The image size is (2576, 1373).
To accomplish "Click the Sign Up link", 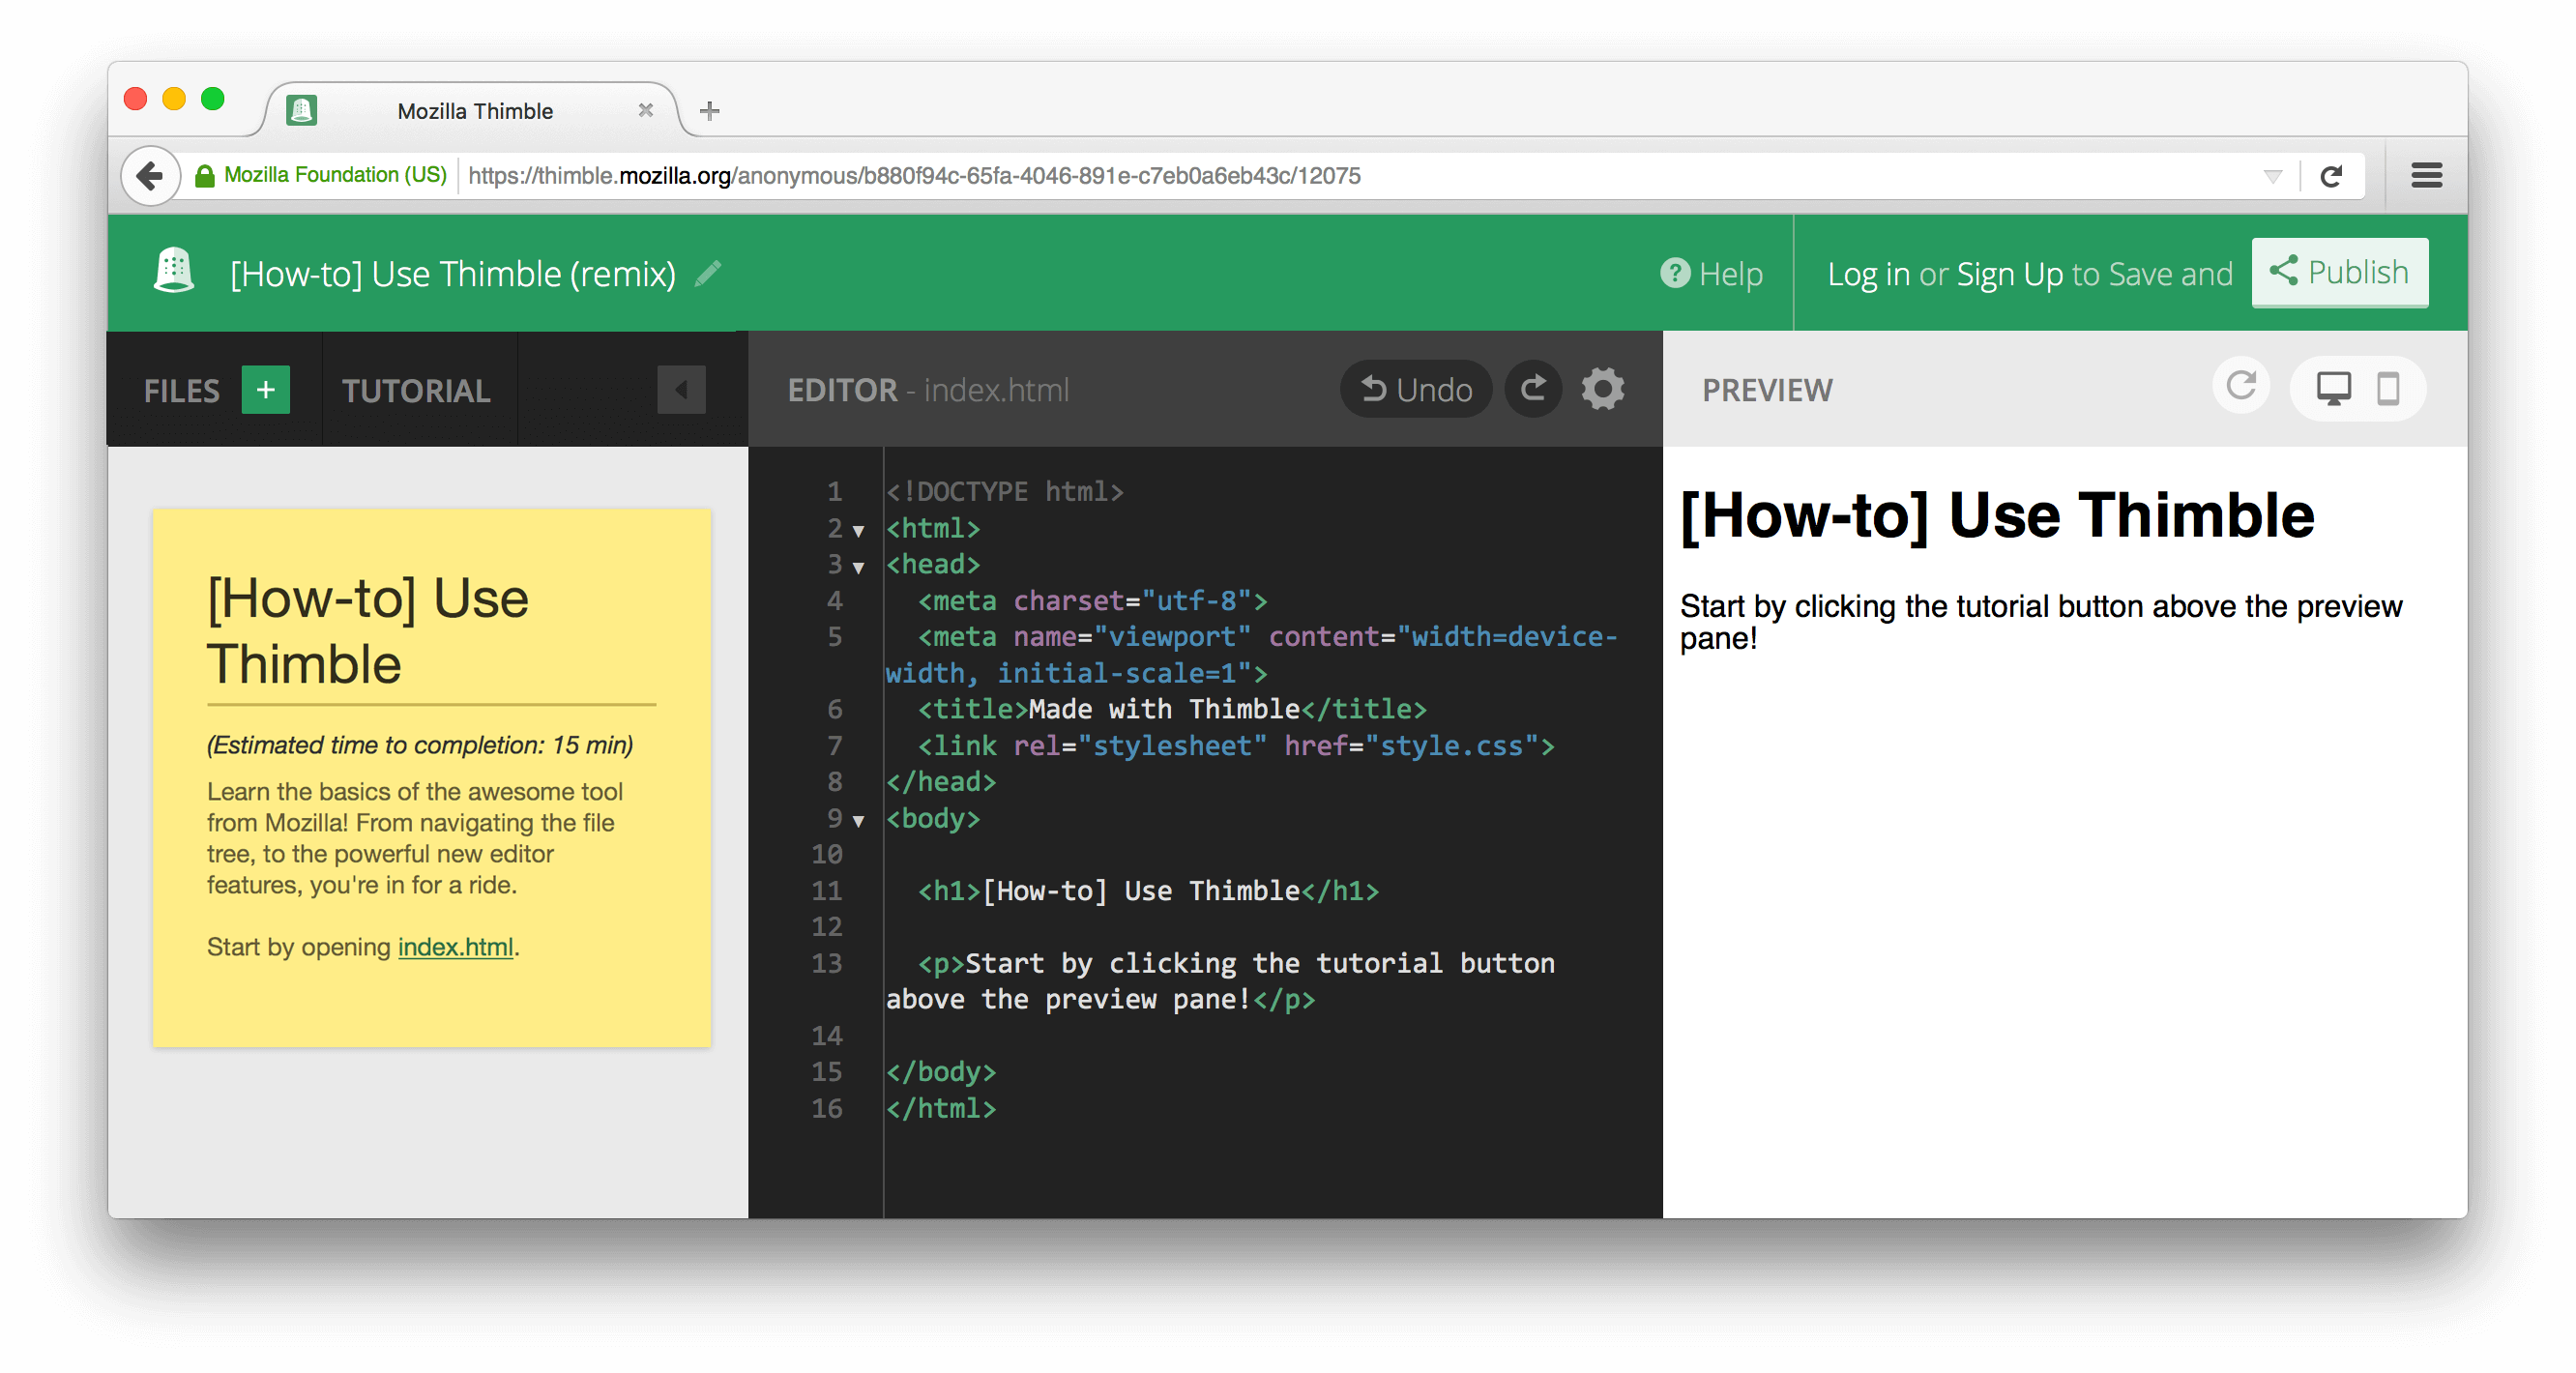I will (2009, 274).
